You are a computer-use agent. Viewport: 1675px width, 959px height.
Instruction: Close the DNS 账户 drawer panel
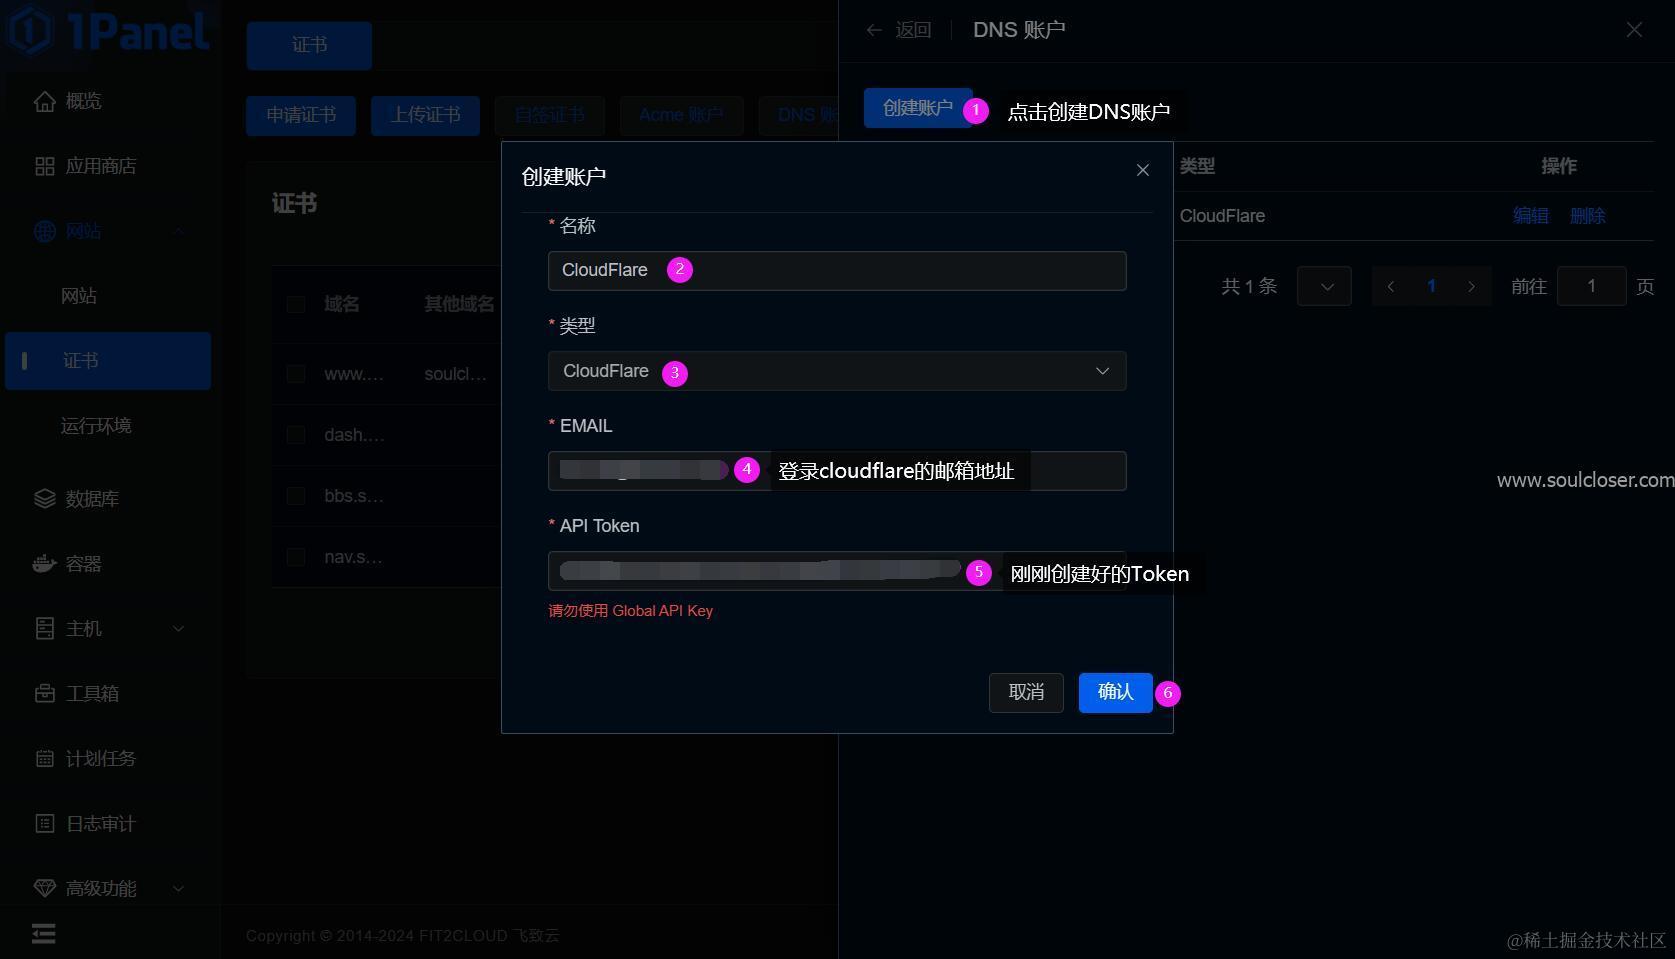pyautogui.click(x=1634, y=30)
